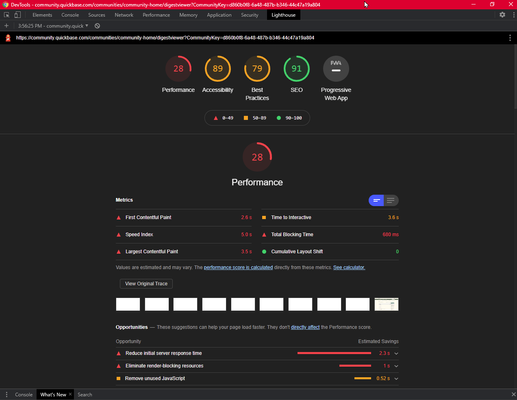Open DevTools settings gear
Screen dimensions: 517x400
(x=502, y=15)
